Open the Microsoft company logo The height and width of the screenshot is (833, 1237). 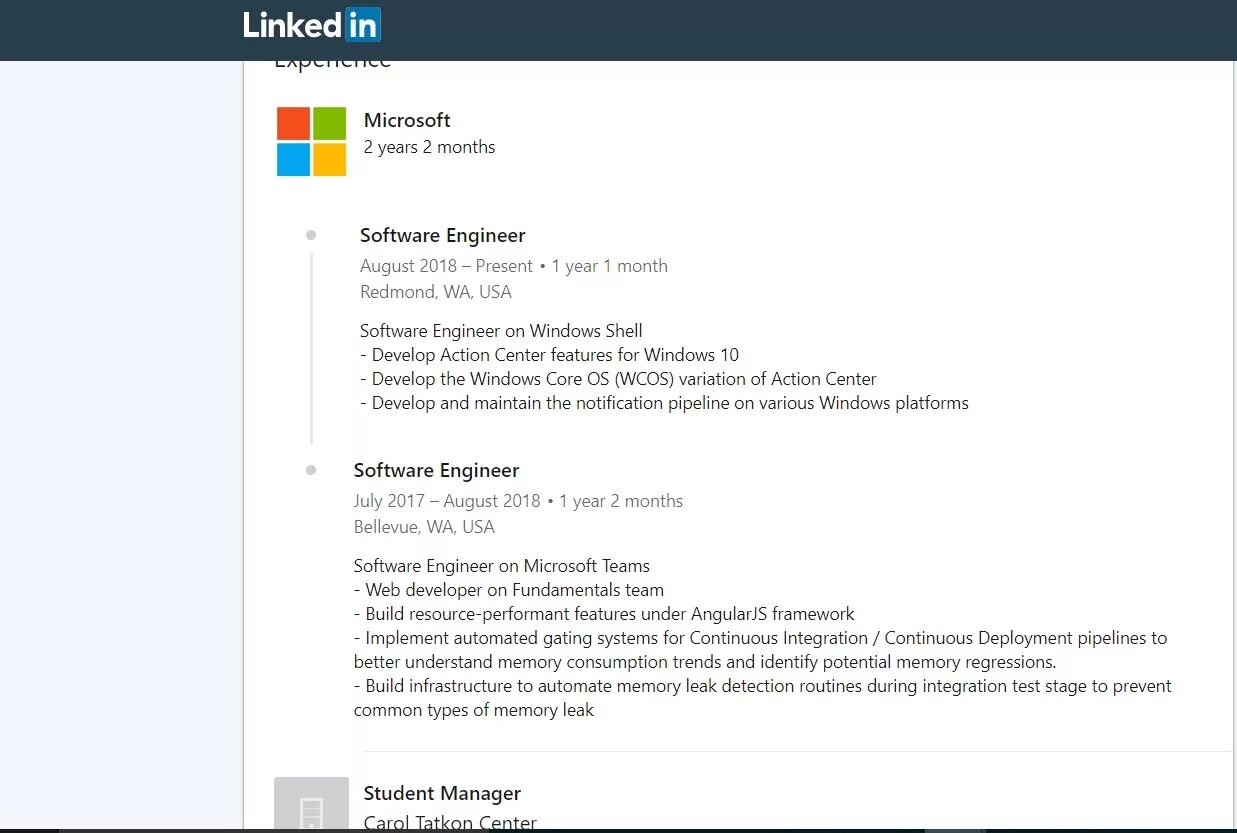tap(312, 141)
